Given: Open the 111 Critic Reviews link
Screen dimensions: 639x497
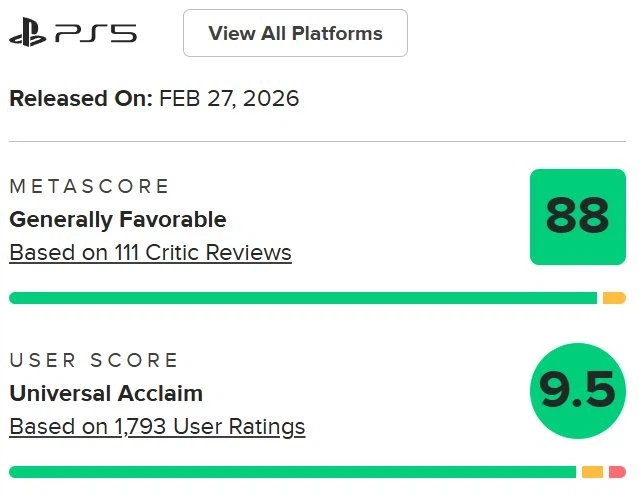Looking at the screenshot, I should [x=150, y=253].
